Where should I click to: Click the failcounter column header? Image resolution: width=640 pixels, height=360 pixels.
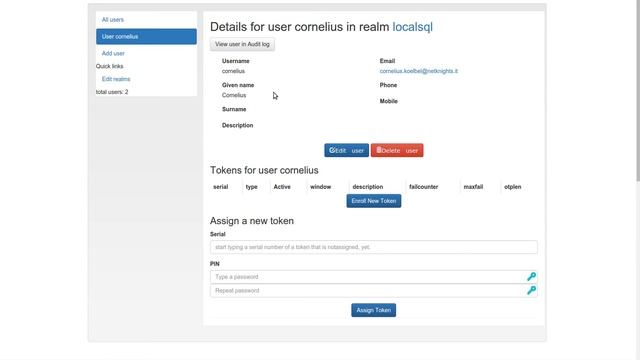[x=424, y=187]
